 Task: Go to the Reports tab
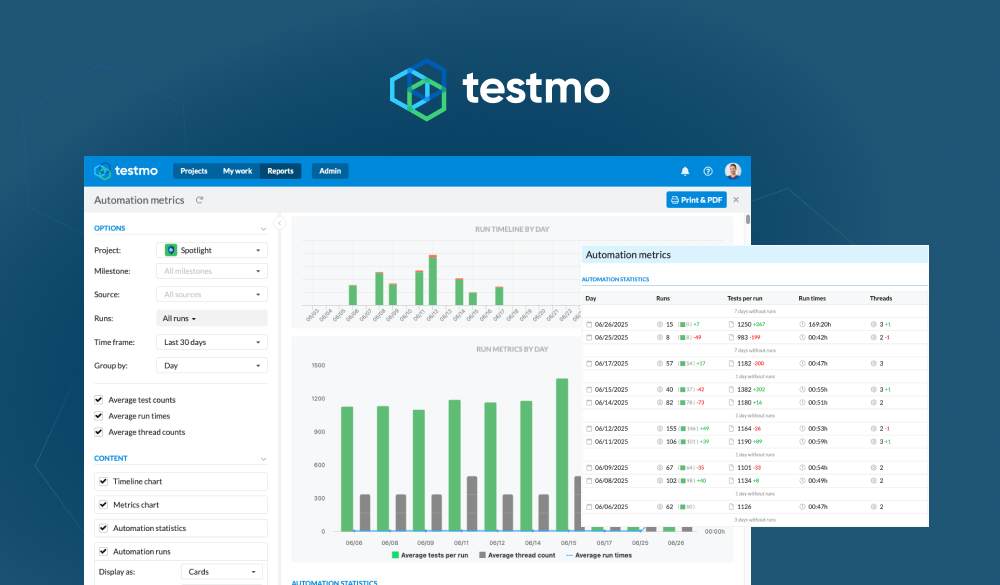(281, 171)
